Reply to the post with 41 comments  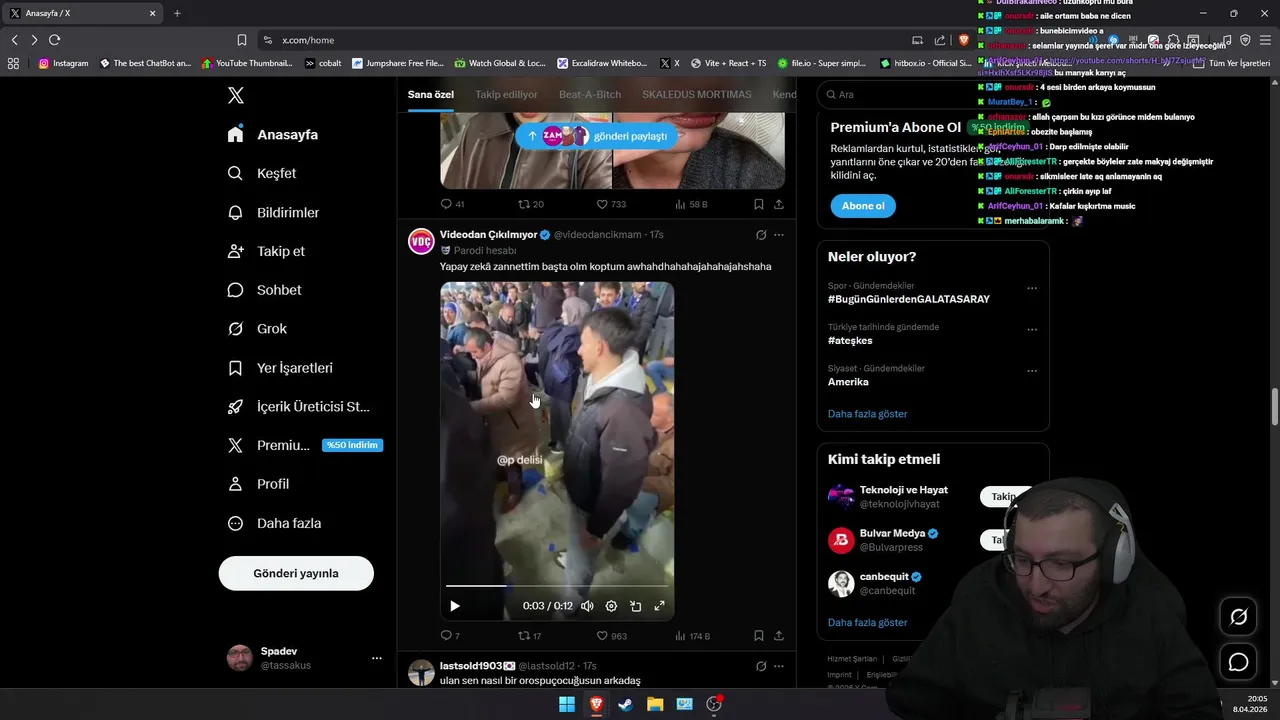(x=452, y=204)
